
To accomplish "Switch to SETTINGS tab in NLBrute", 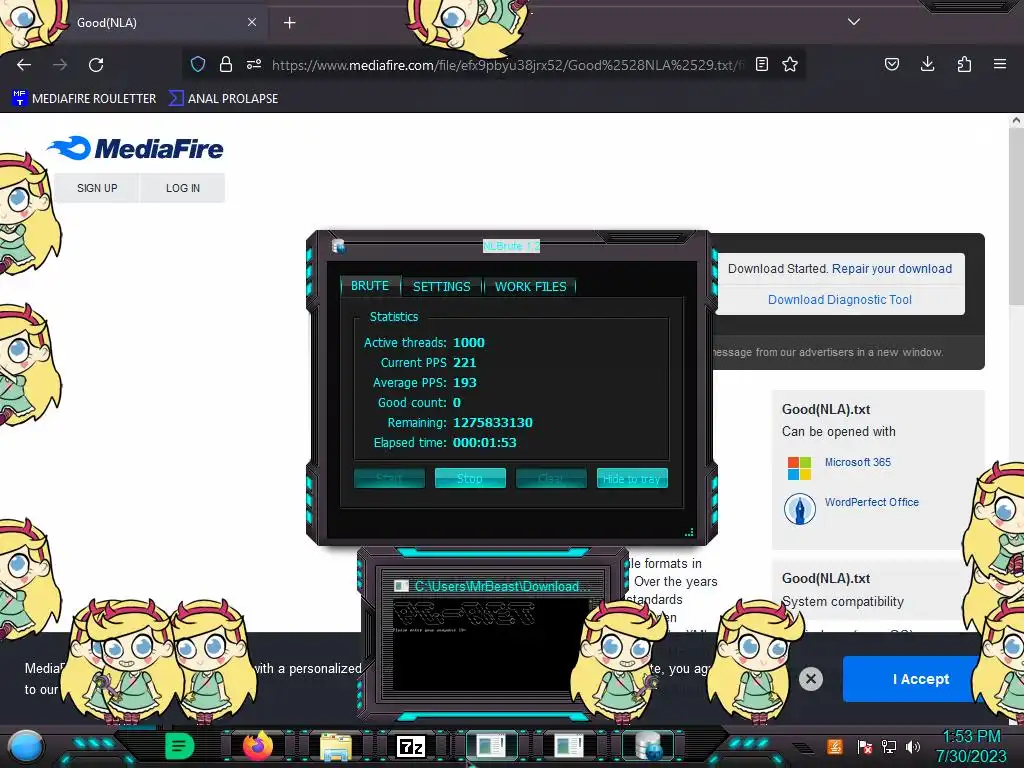I will (441, 287).
